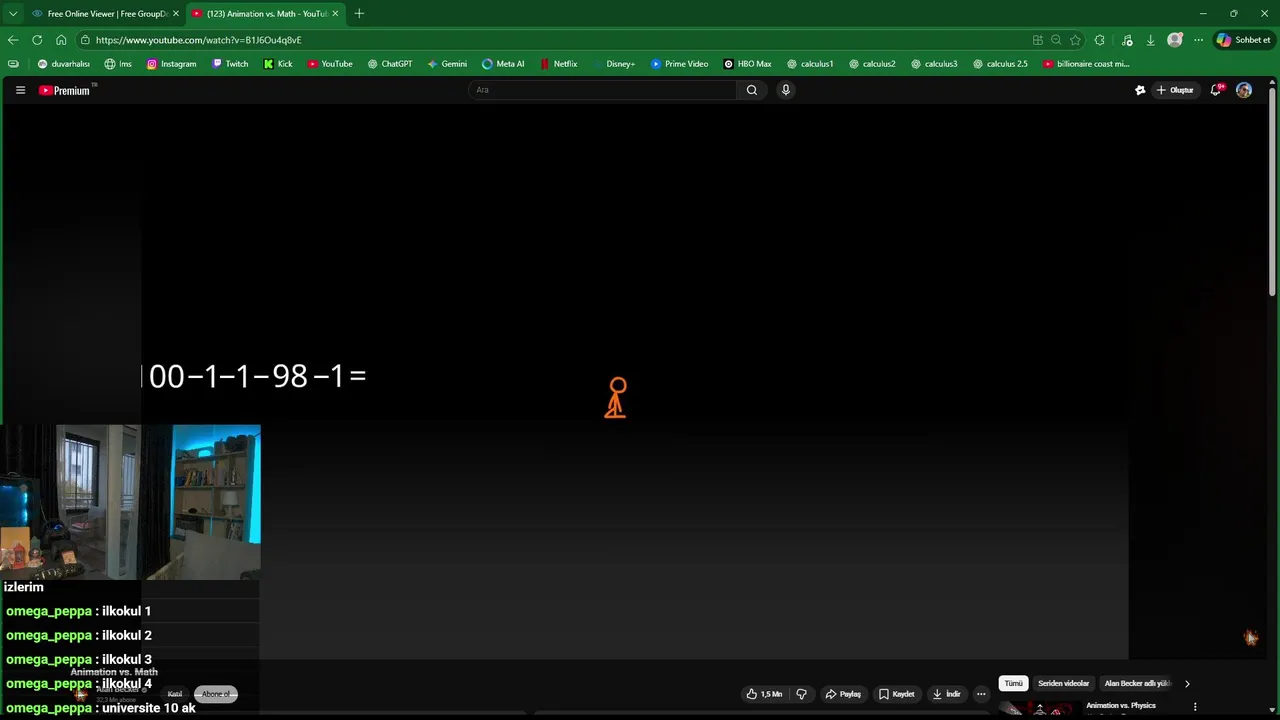Open the YouTube account avatar menu
The image size is (1280, 720).
point(1244,90)
